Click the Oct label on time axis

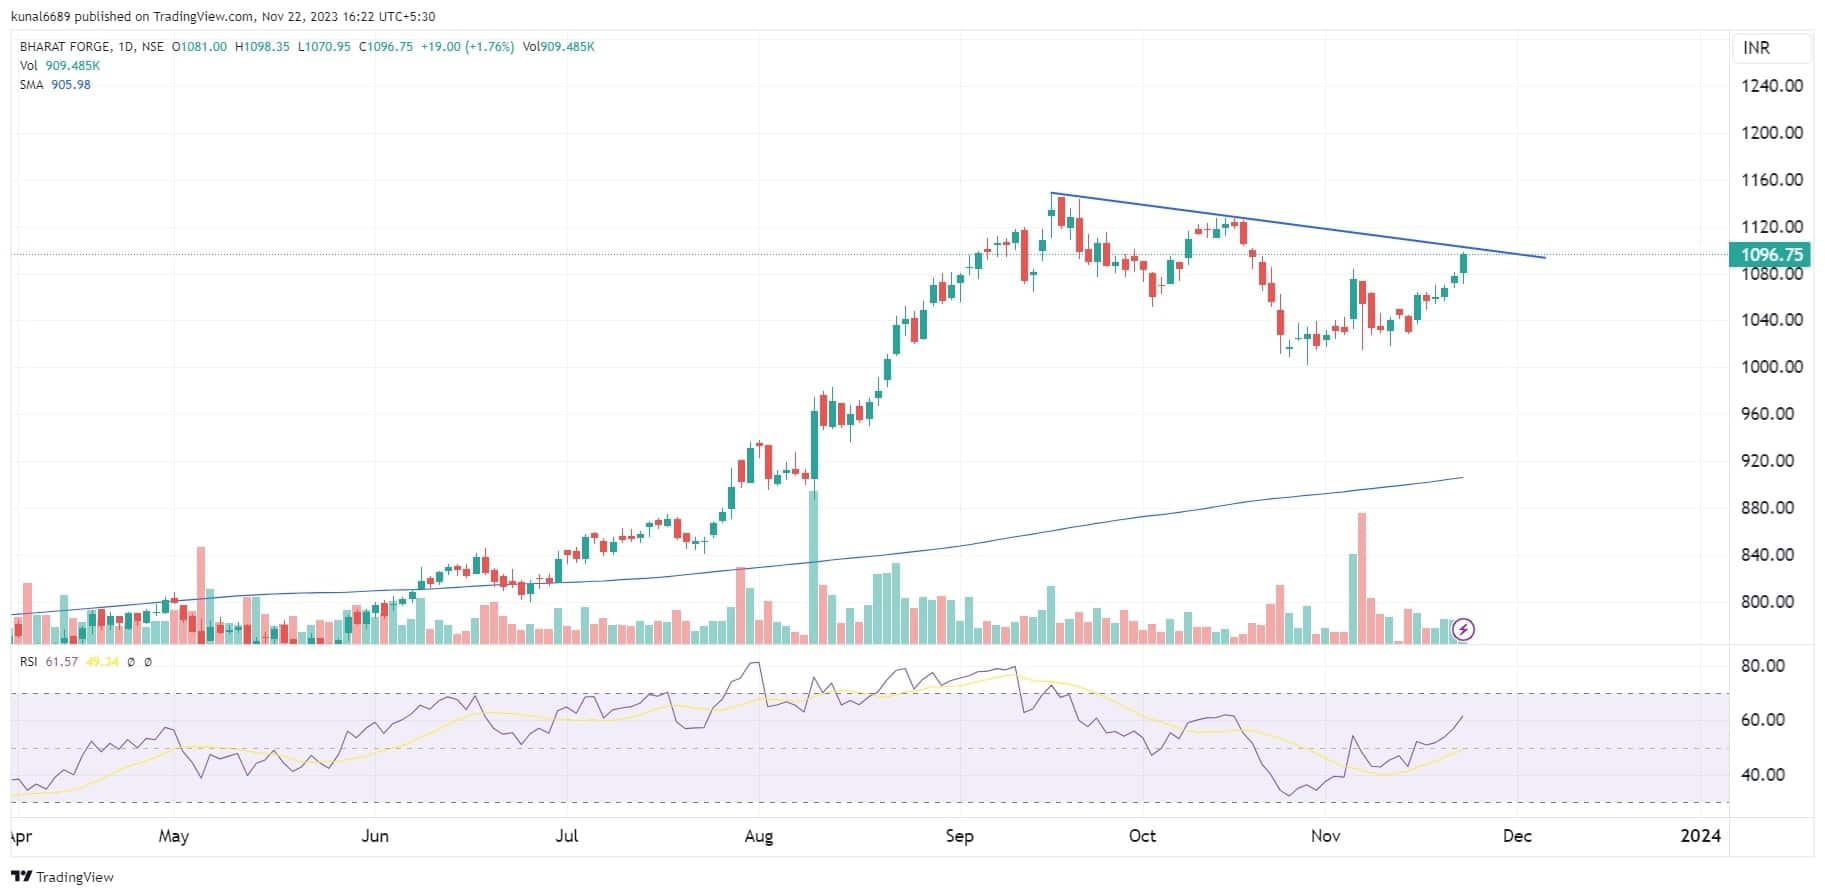coord(1142,836)
